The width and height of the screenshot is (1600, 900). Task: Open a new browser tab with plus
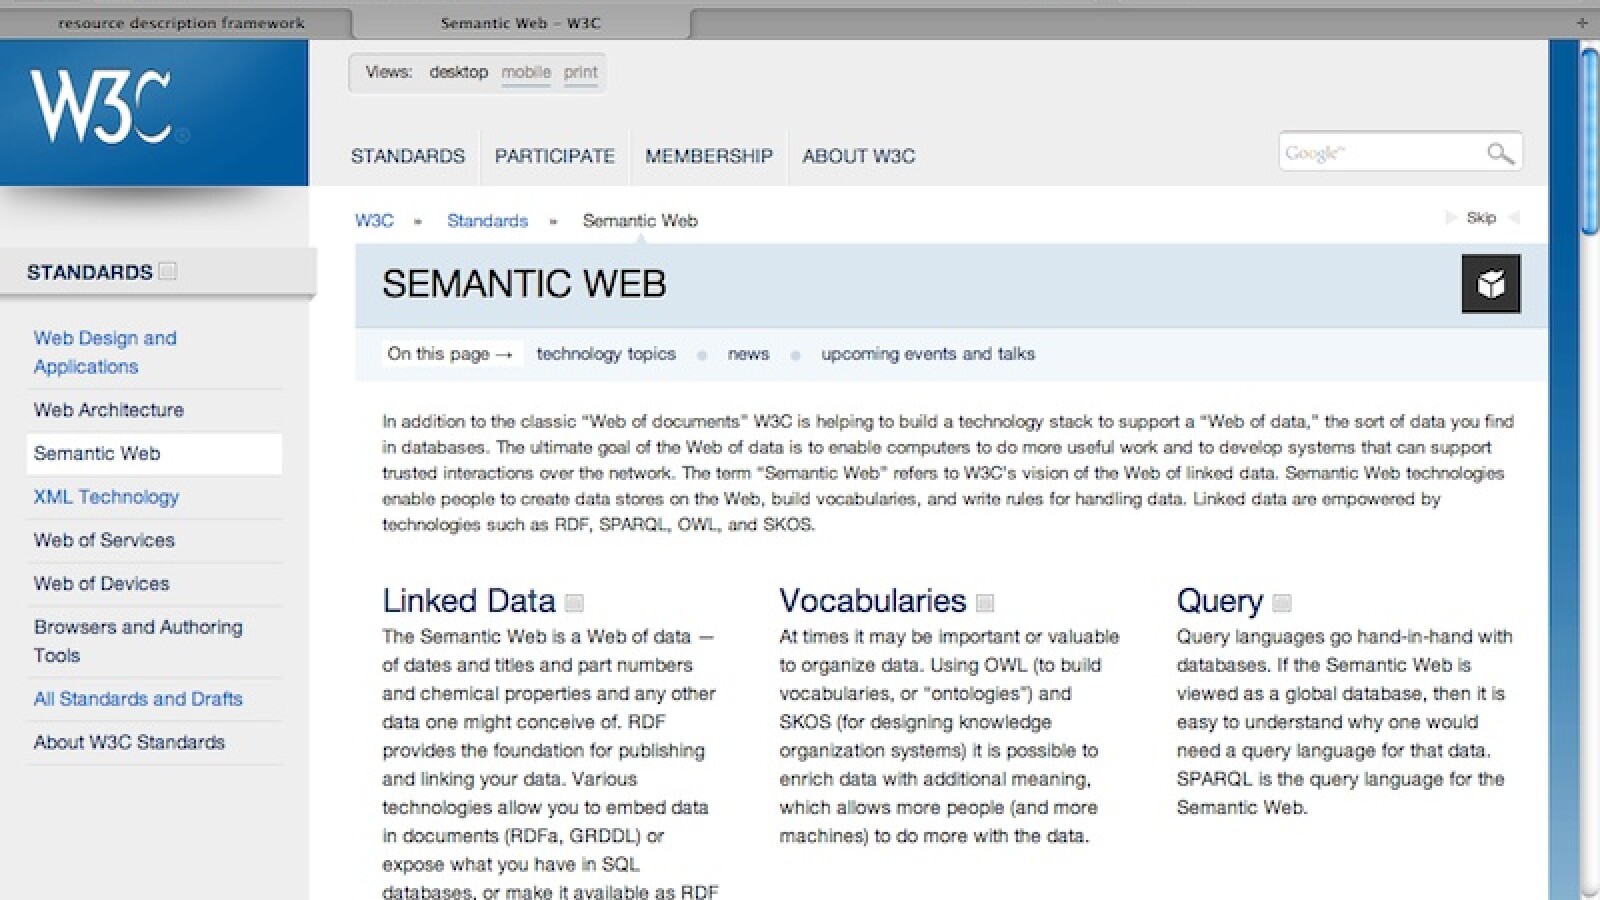pos(1582,22)
